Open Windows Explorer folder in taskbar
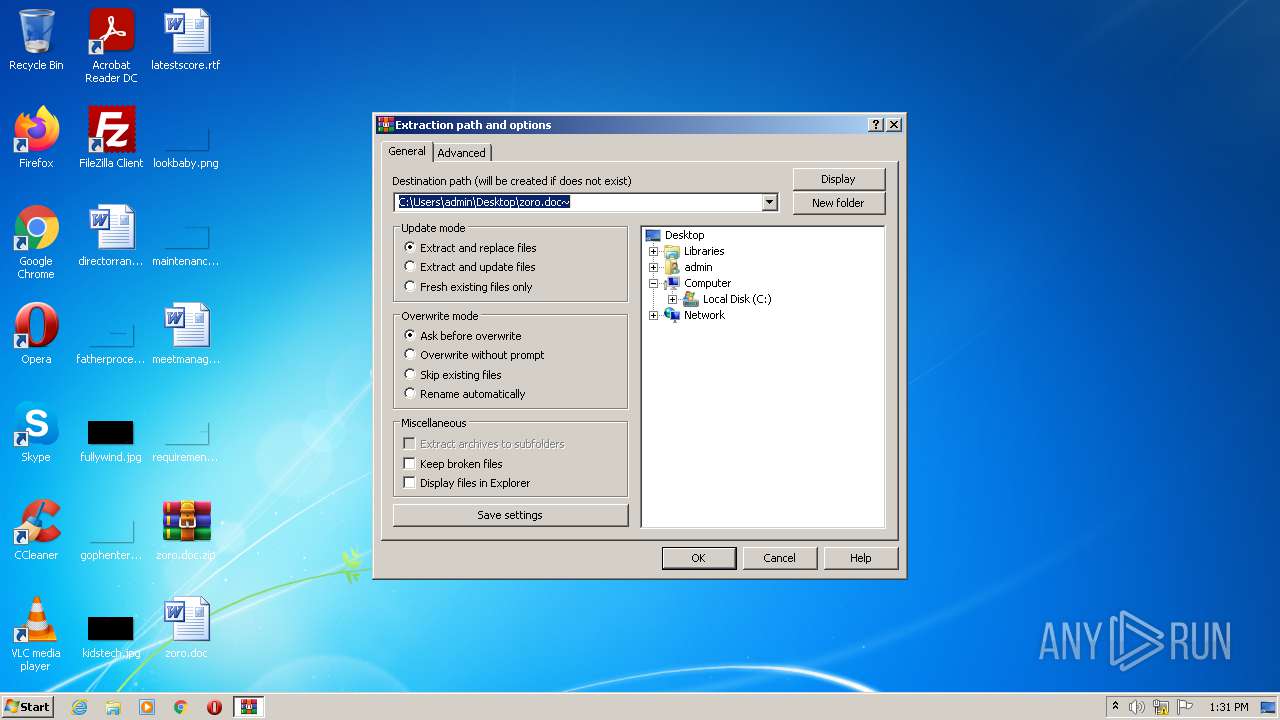 click(x=113, y=707)
